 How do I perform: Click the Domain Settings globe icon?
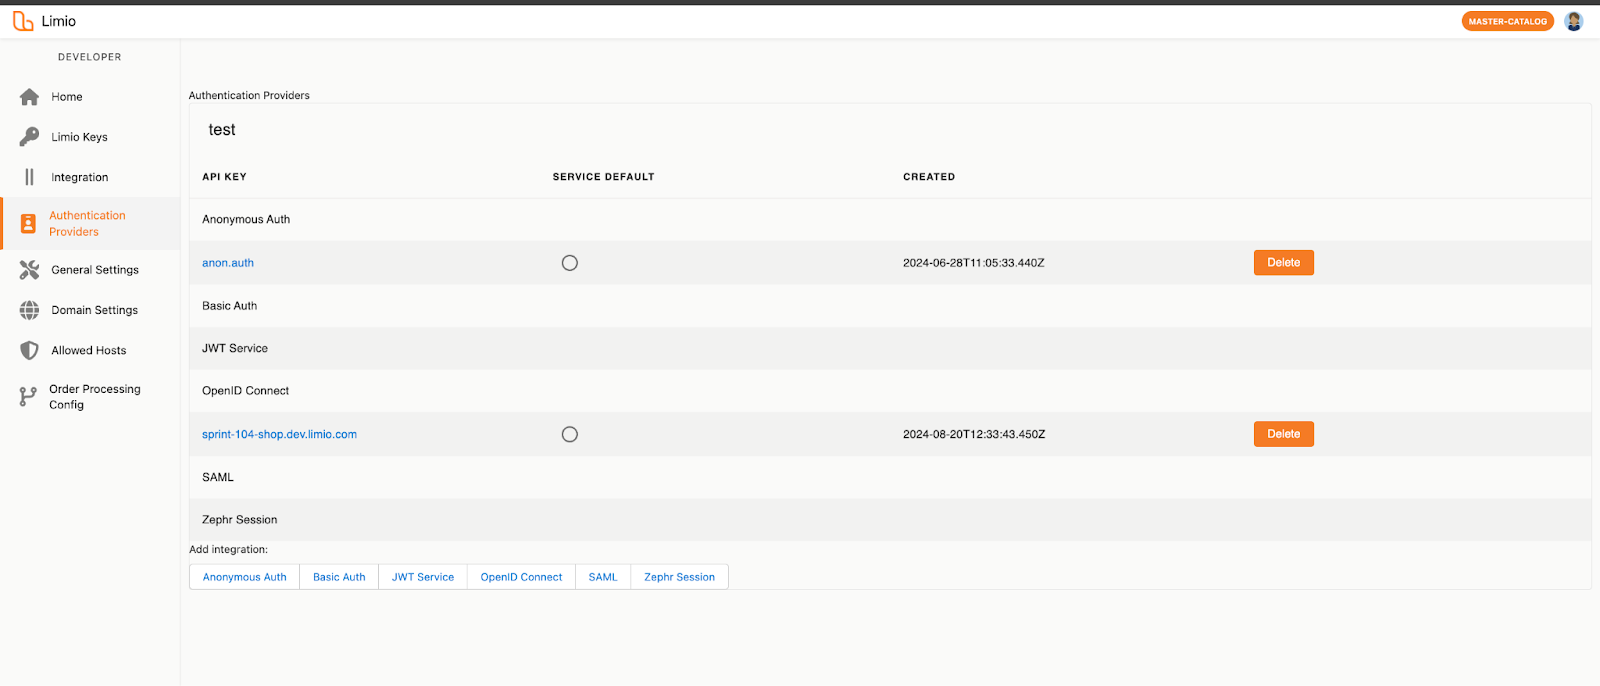pos(30,310)
